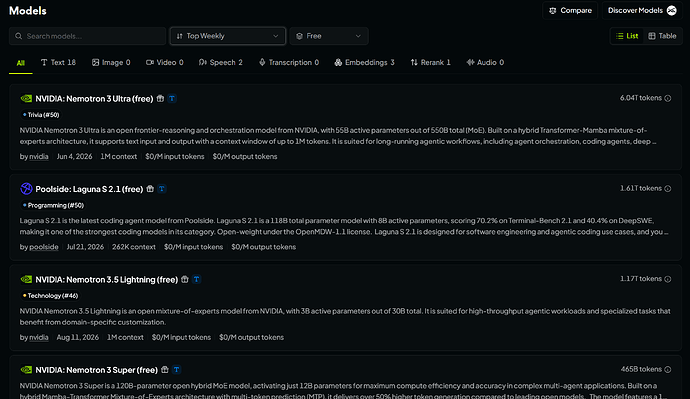The image size is (690, 399).
Task: Click info icon next to 6.04T tokens
Action: (668, 98)
